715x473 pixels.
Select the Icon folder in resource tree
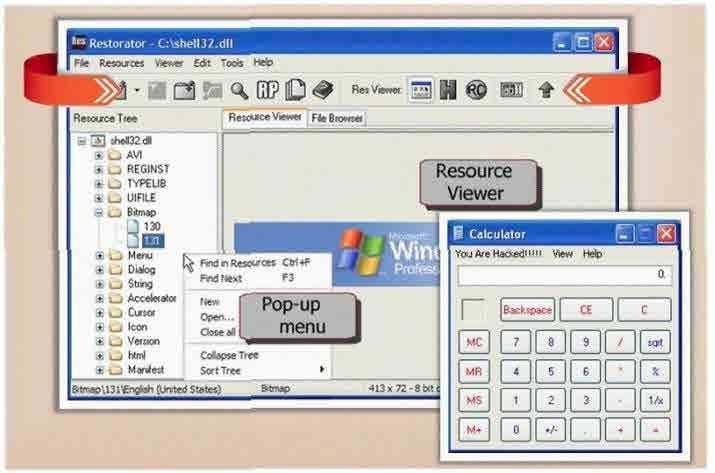click(137, 327)
